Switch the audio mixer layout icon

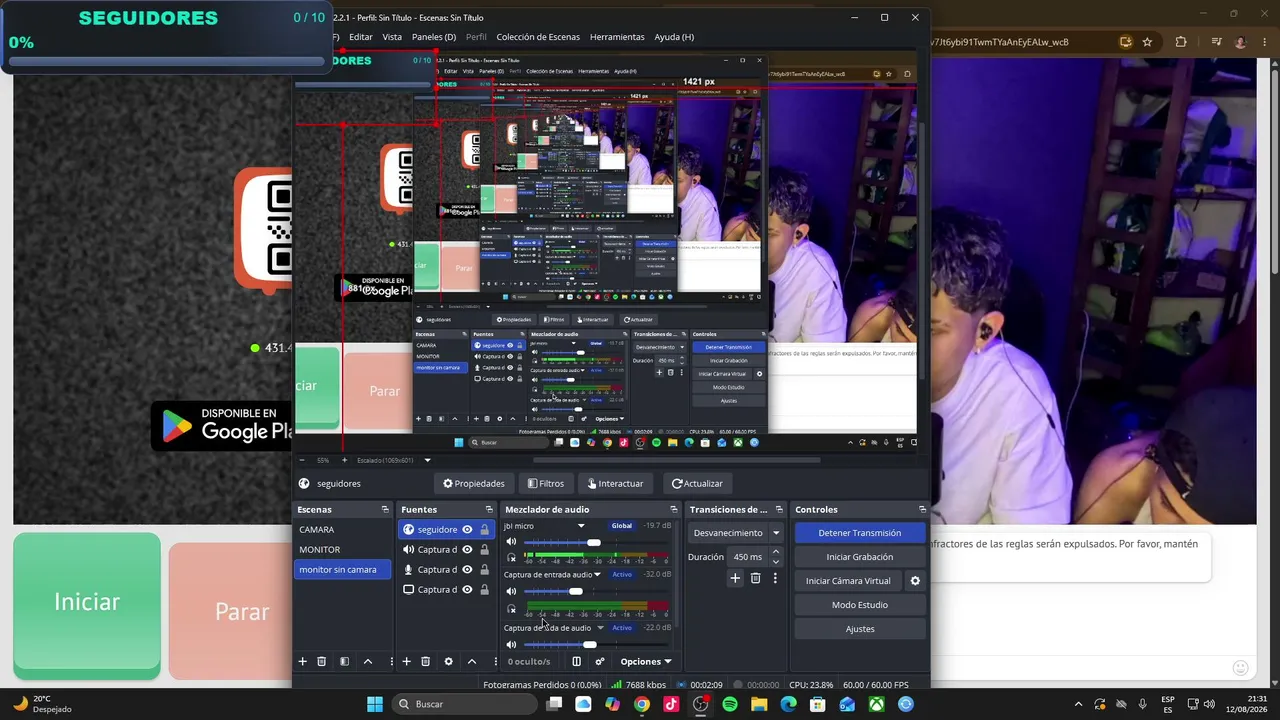(576, 661)
